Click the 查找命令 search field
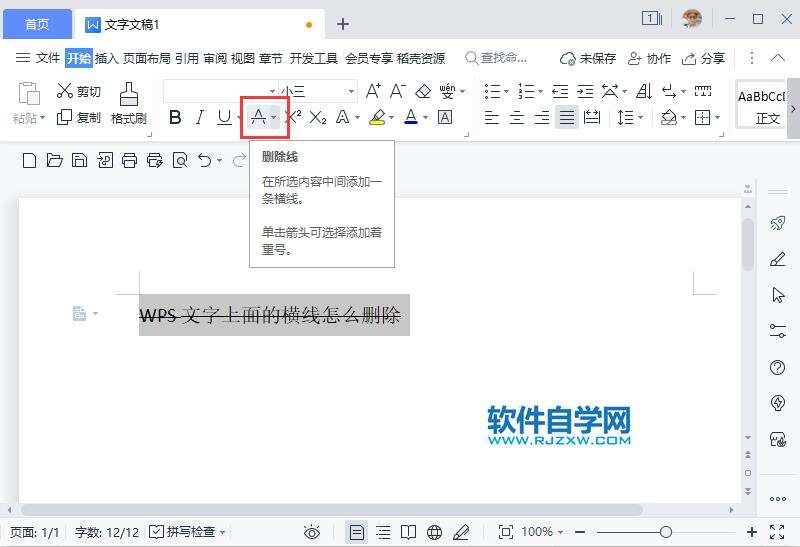 pos(496,58)
